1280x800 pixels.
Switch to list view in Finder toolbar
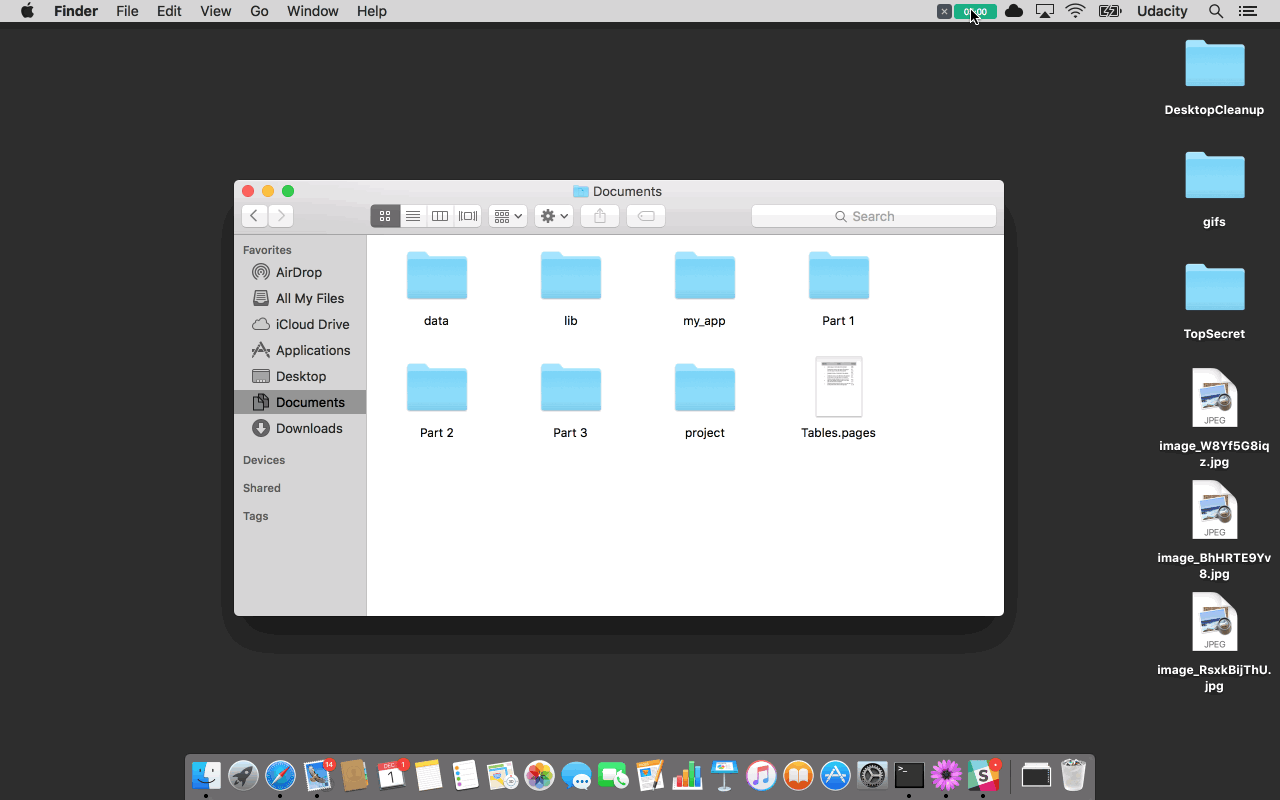pyautogui.click(x=413, y=215)
